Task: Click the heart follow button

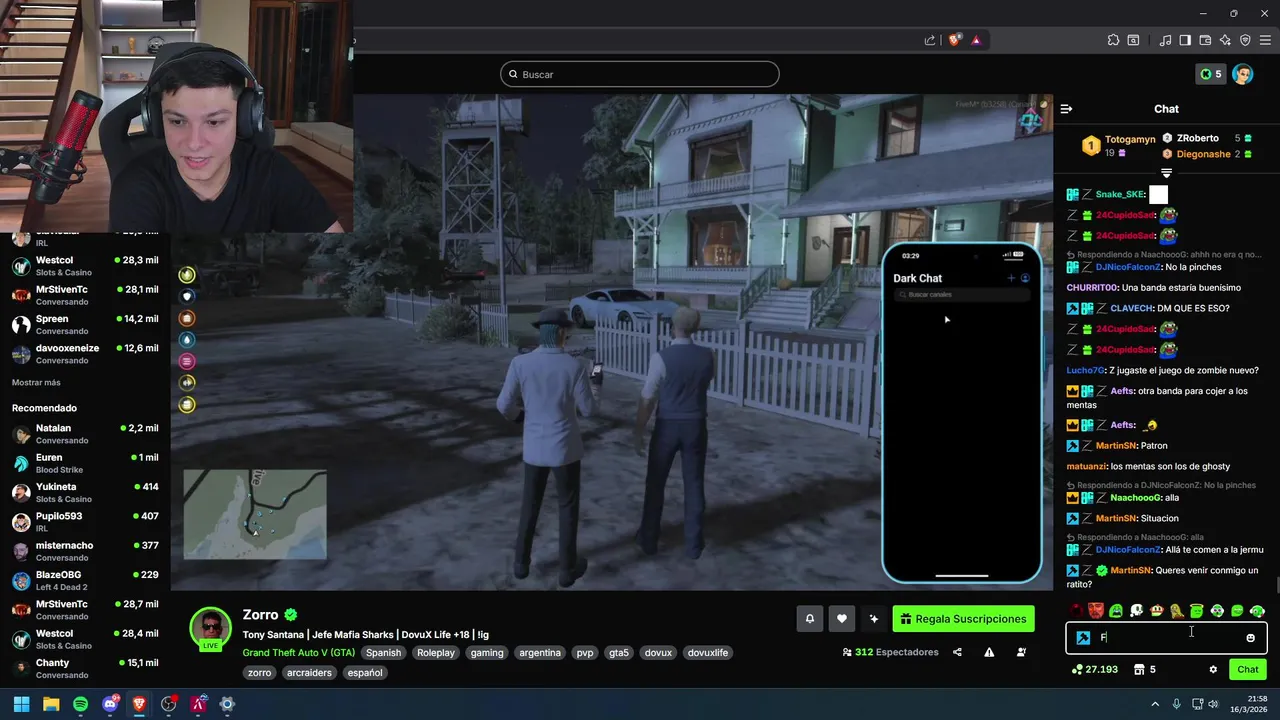Action: click(x=842, y=619)
